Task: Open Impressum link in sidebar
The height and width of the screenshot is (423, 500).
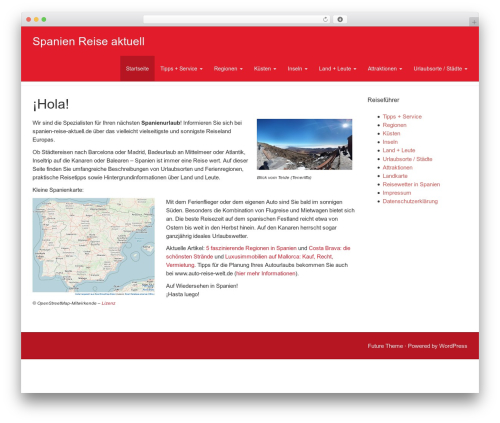Action: click(397, 193)
